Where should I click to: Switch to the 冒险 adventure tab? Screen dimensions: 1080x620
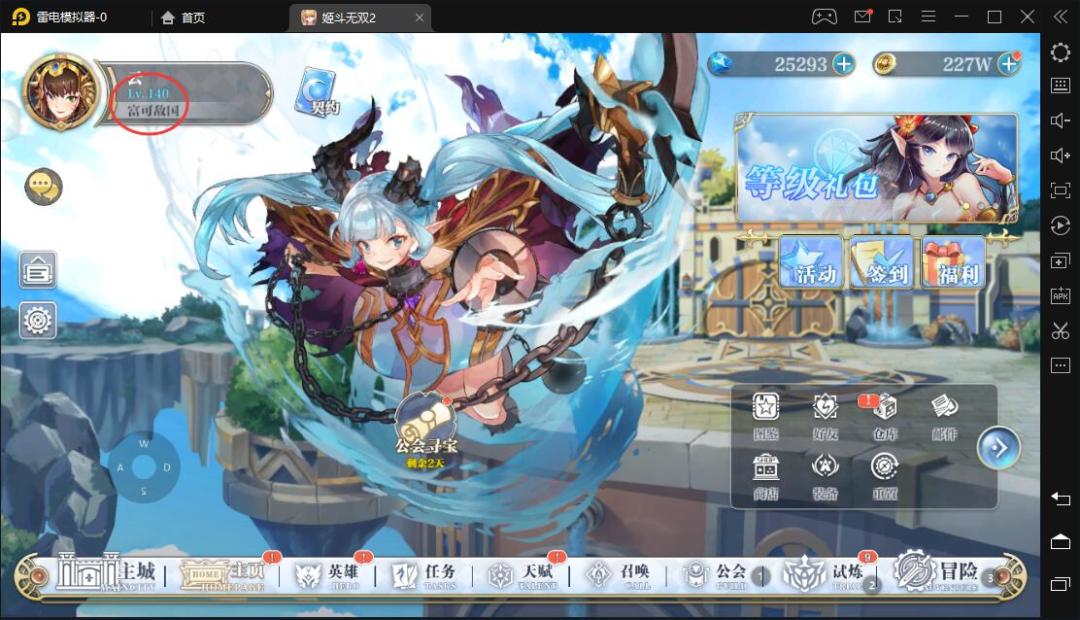point(937,572)
